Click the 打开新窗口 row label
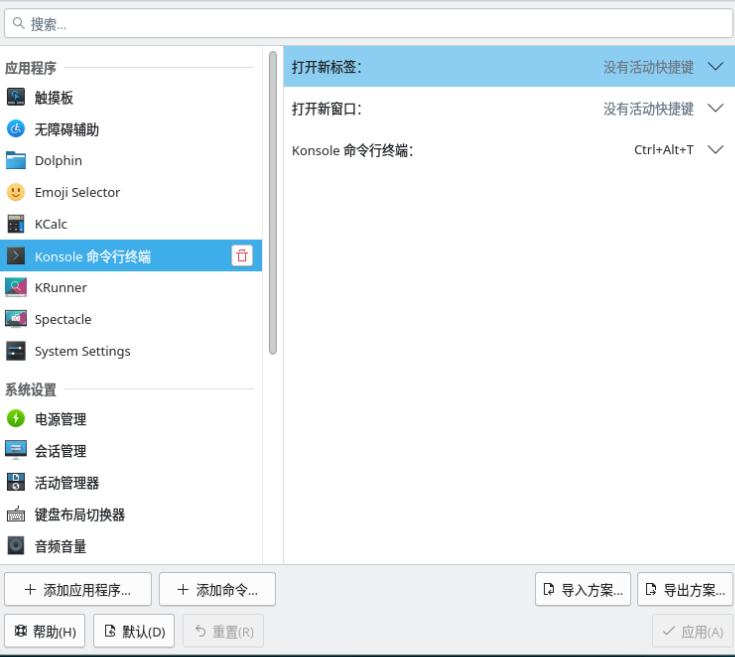Viewport: 735px width, 657px height. [x=327, y=109]
